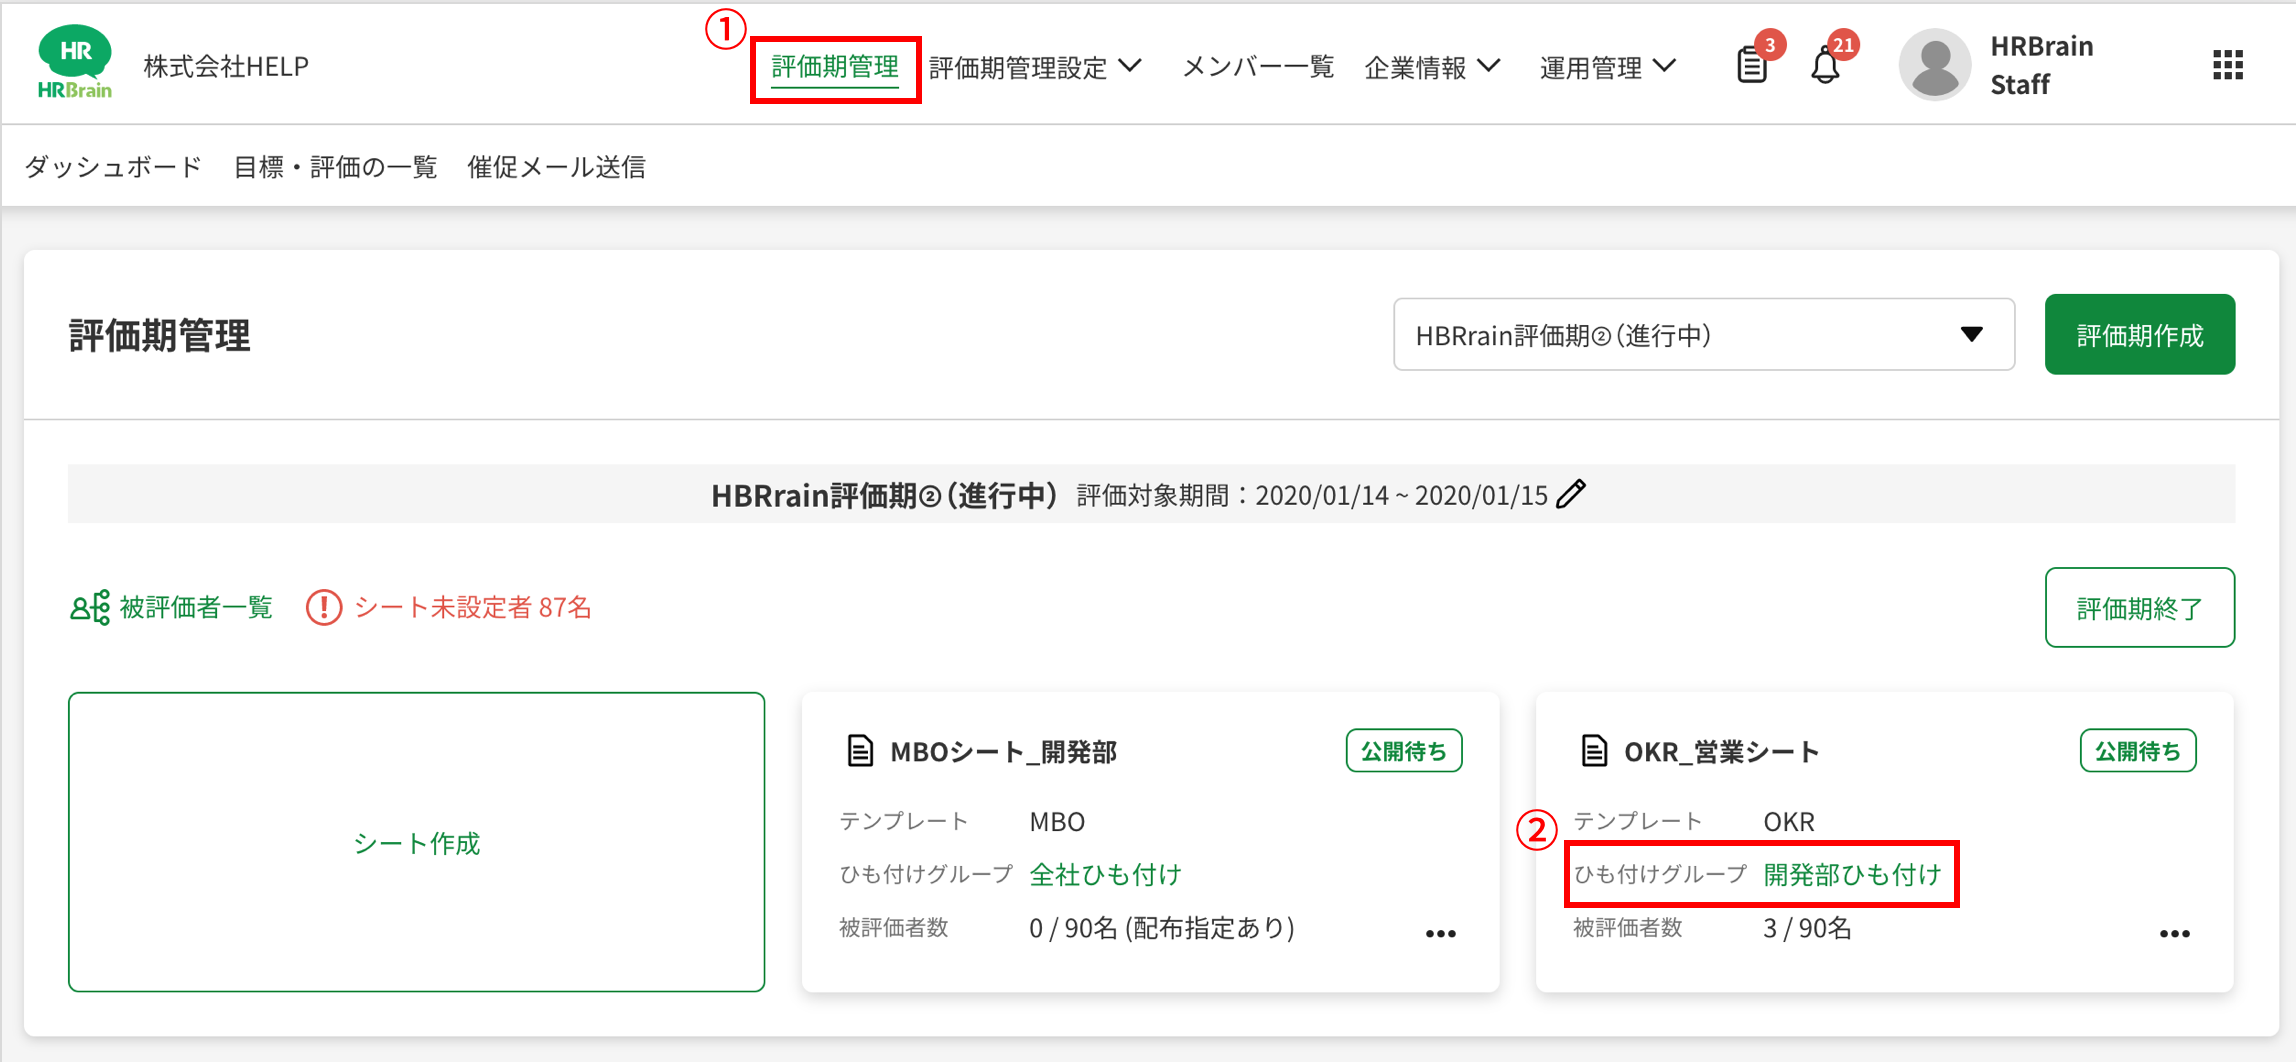Open the 催促メール送信 sub-tab
Screen dimensions: 2296x1062
(x=557, y=166)
